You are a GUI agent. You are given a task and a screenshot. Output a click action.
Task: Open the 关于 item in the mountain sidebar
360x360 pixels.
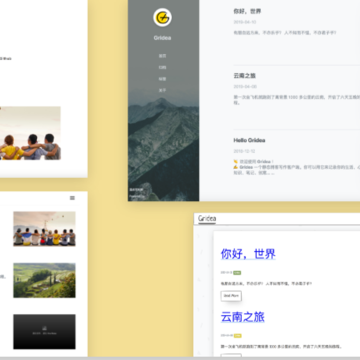162,90
